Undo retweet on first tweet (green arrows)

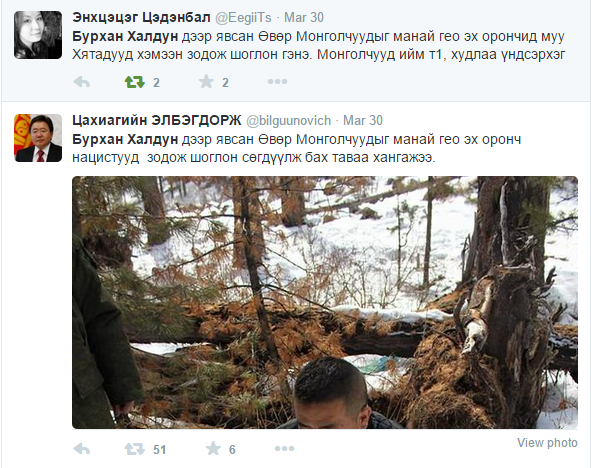tap(135, 82)
